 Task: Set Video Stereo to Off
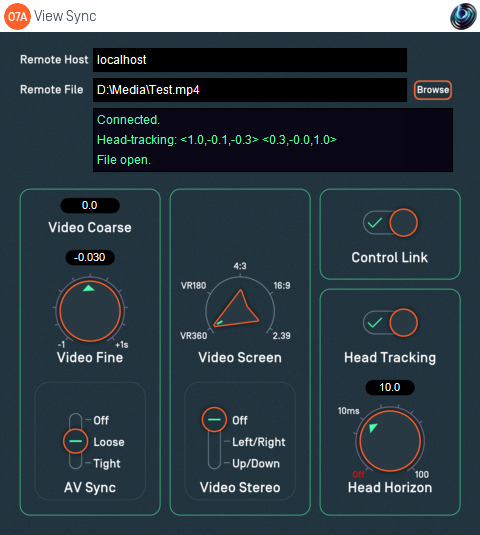point(240,420)
